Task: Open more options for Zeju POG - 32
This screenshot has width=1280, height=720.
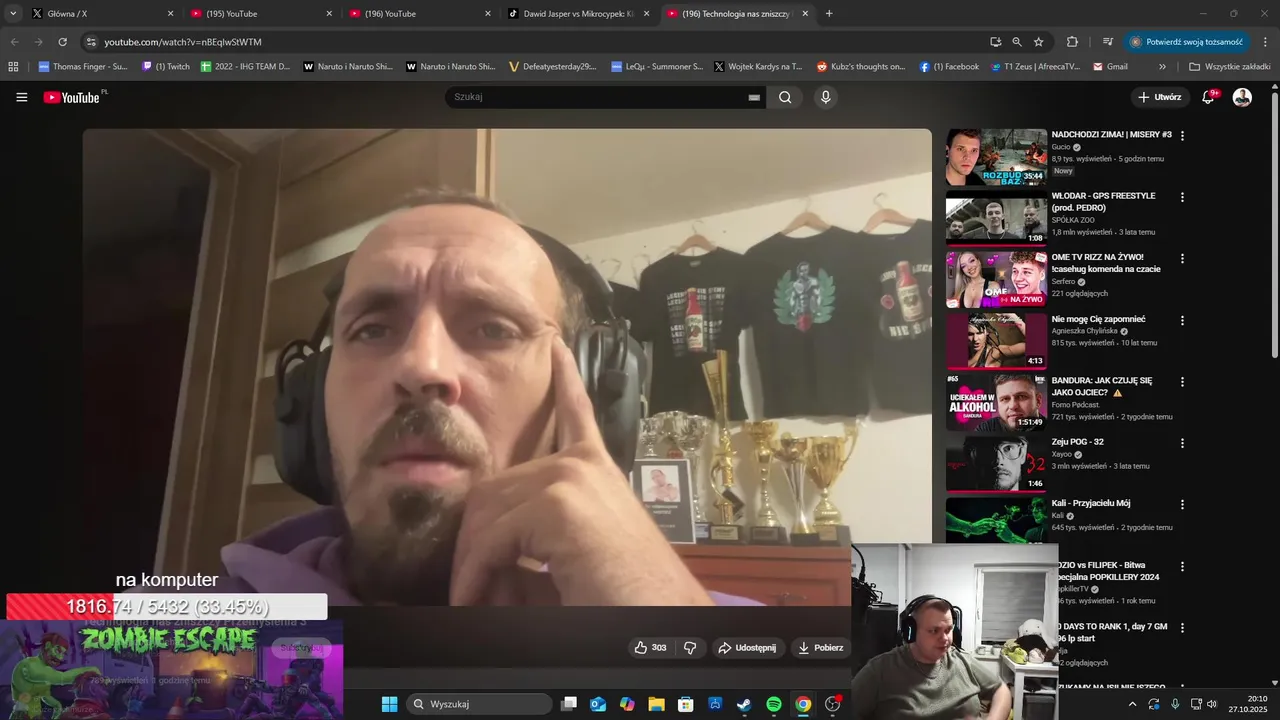Action: point(1182,443)
